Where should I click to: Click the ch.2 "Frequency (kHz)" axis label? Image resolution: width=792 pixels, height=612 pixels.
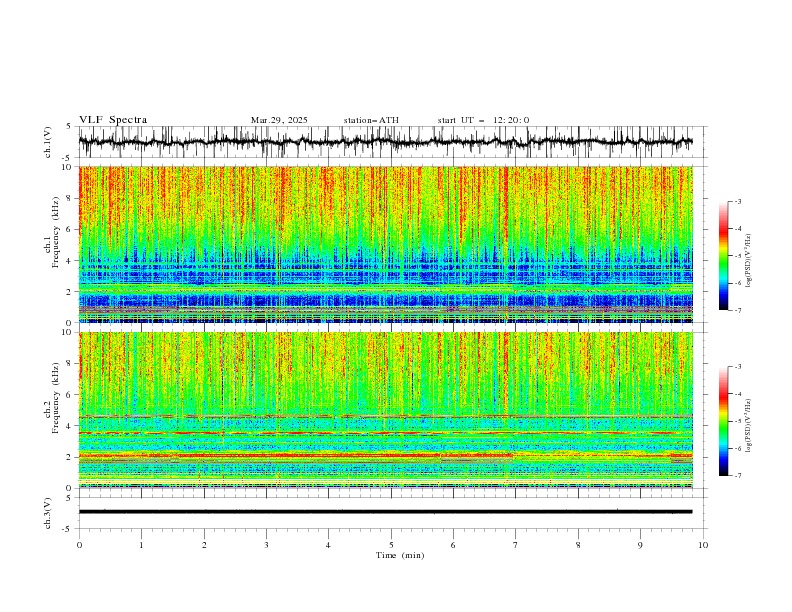56,397
